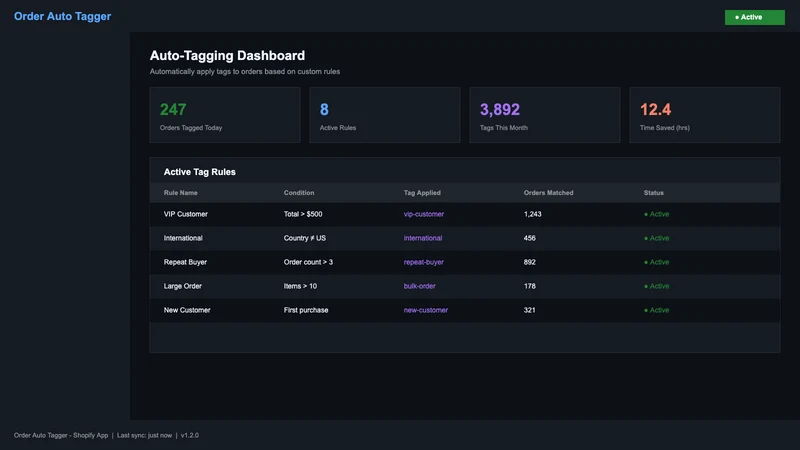Select the New Customer rule name
The height and width of the screenshot is (450, 800).
tap(187, 310)
